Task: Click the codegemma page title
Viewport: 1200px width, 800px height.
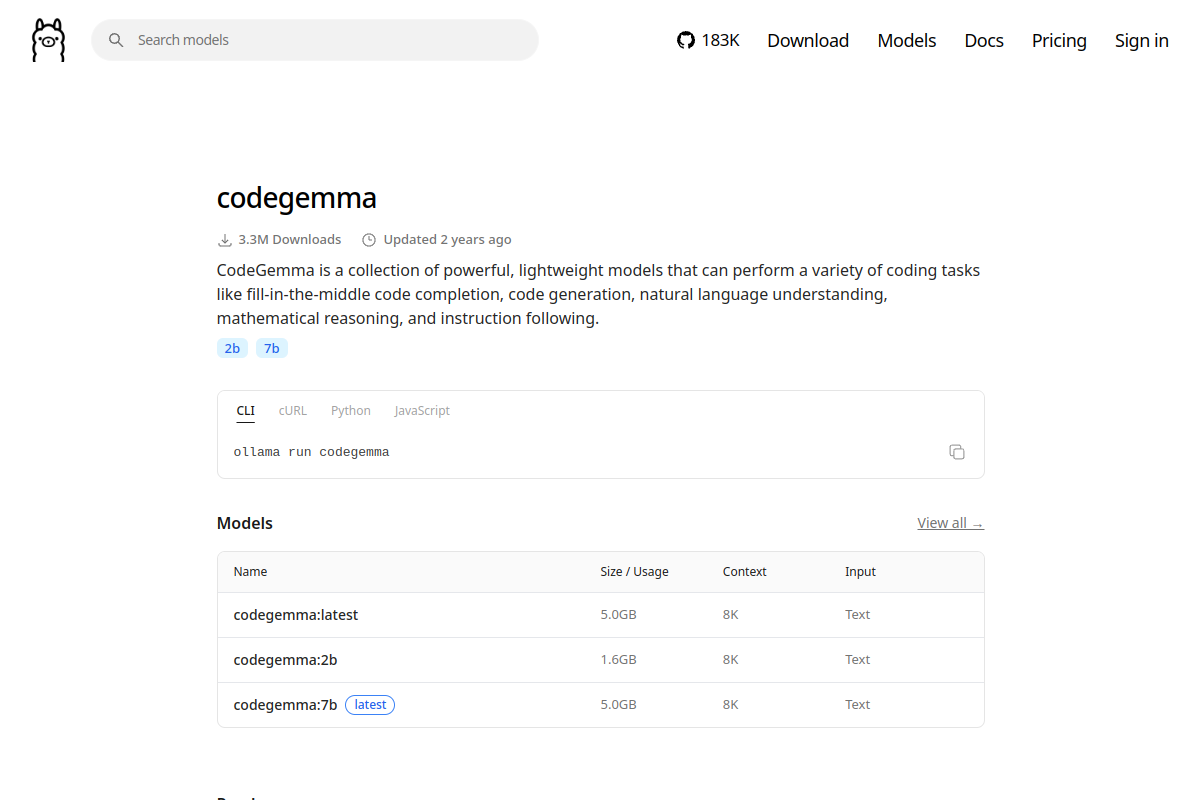Action: click(297, 198)
